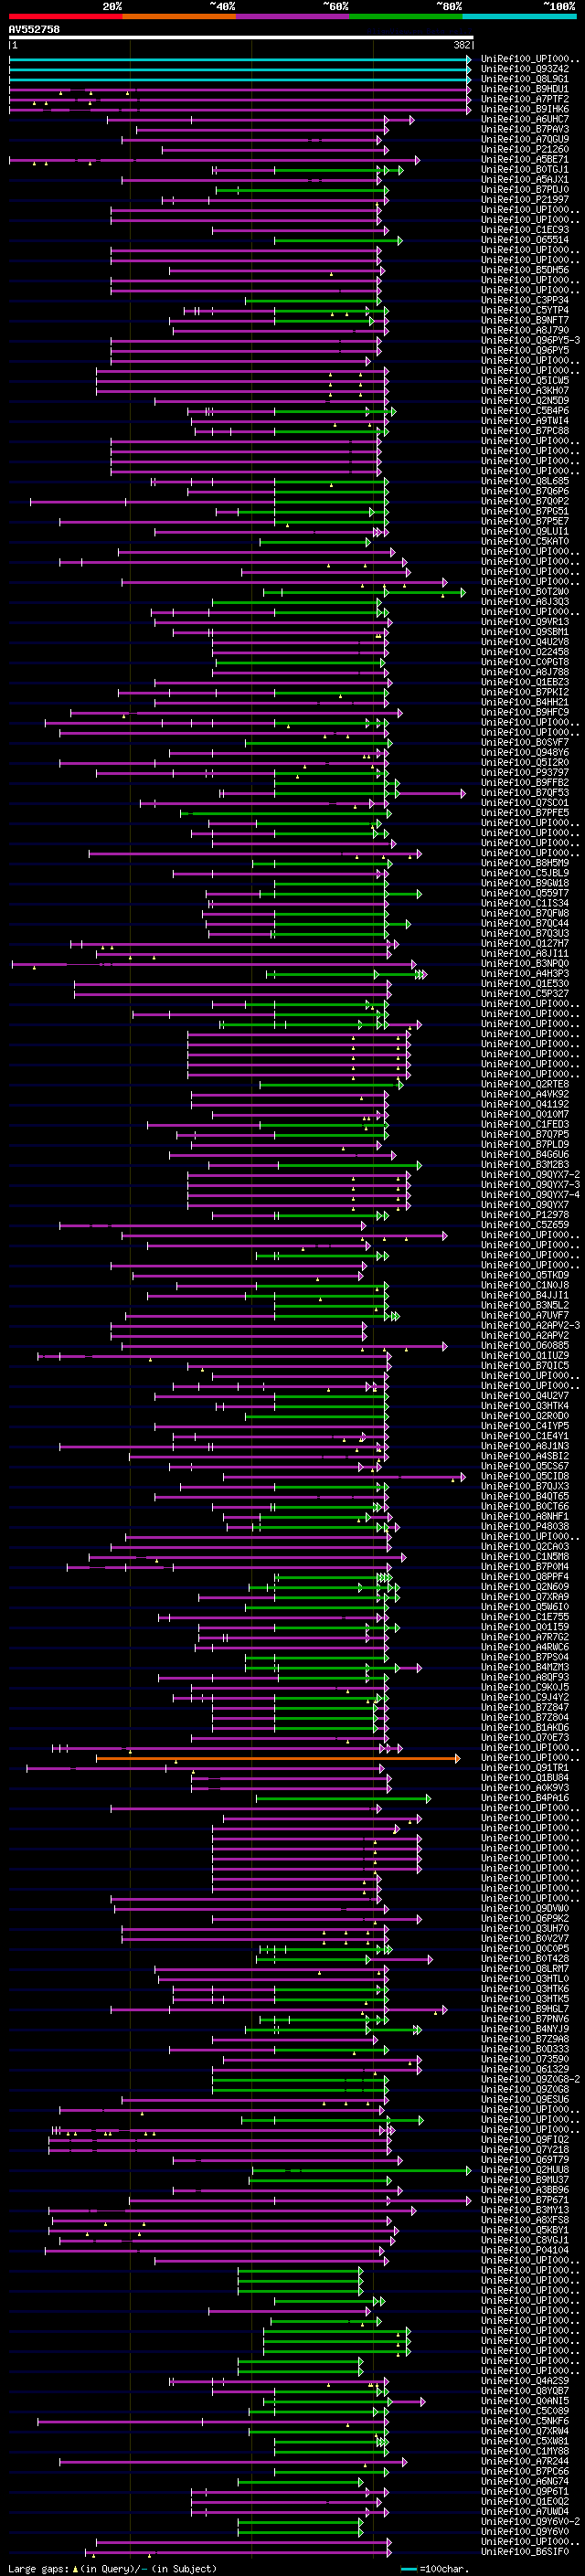Select the UniRef100_Q1EBZ3 label
The height and width of the screenshot is (2576, 585).
(x=525, y=681)
